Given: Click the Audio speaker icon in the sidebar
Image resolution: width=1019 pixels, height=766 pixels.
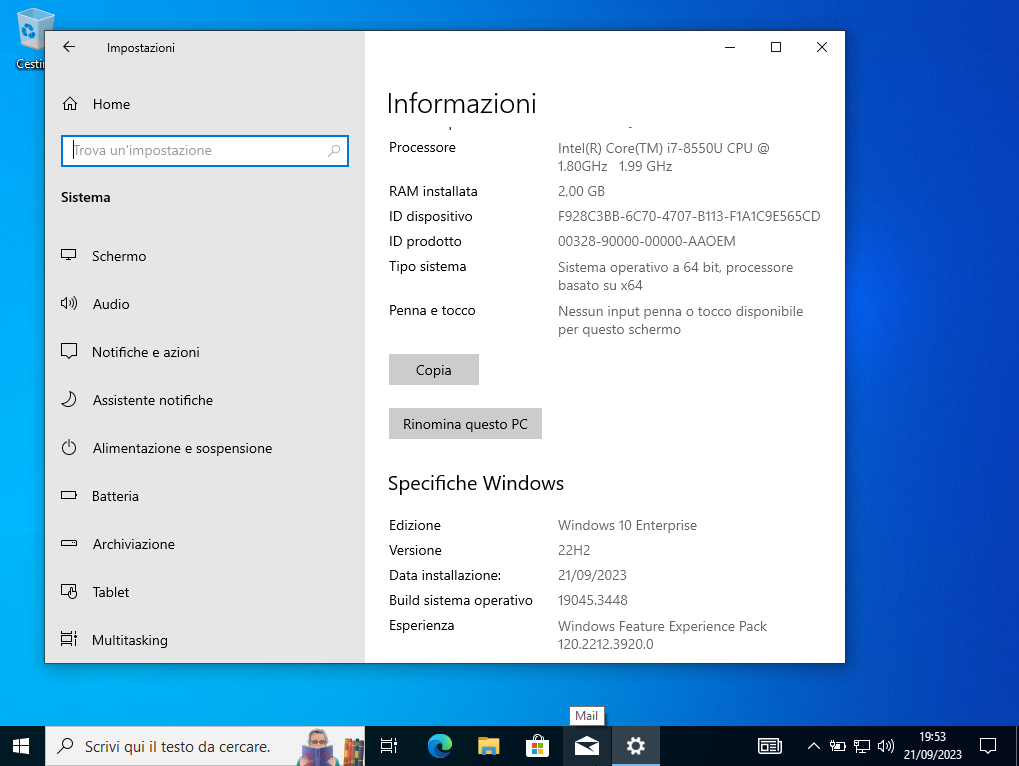Looking at the screenshot, I should pos(69,303).
